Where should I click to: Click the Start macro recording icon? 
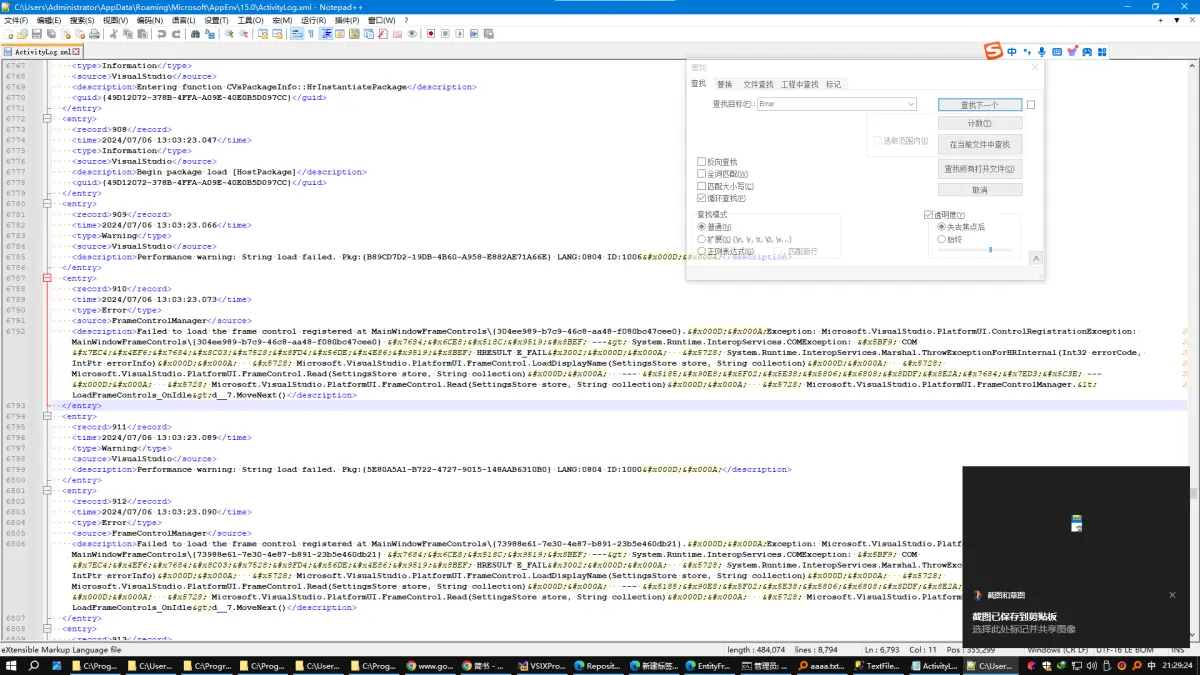point(431,34)
